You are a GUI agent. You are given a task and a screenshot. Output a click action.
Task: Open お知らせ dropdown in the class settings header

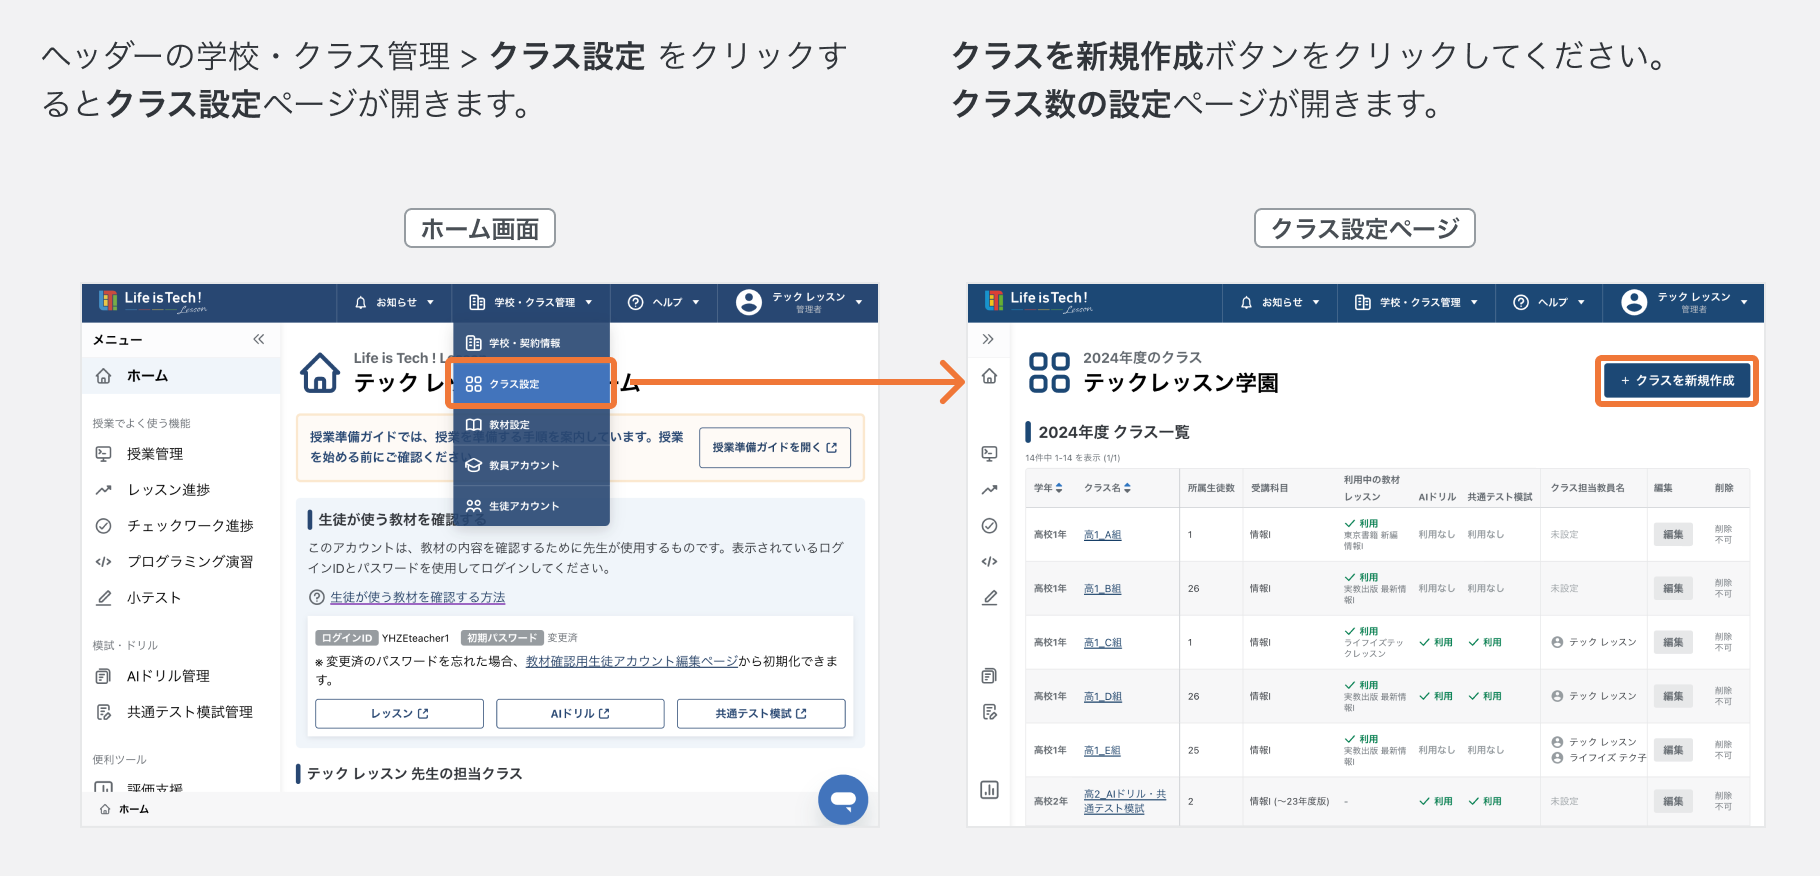point(1281,302)
